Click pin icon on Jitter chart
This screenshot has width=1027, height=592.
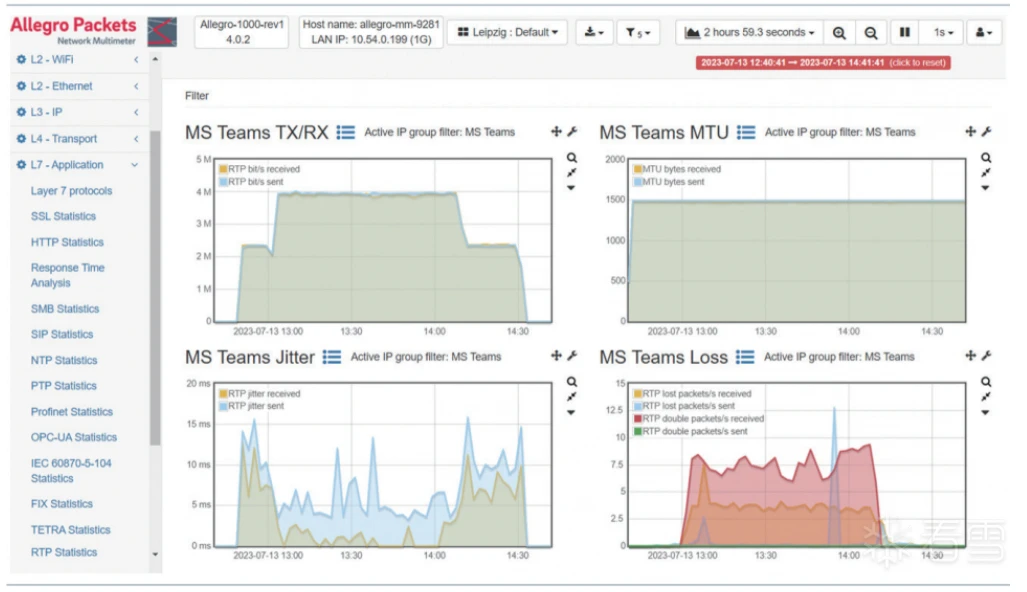click(572, 397)
